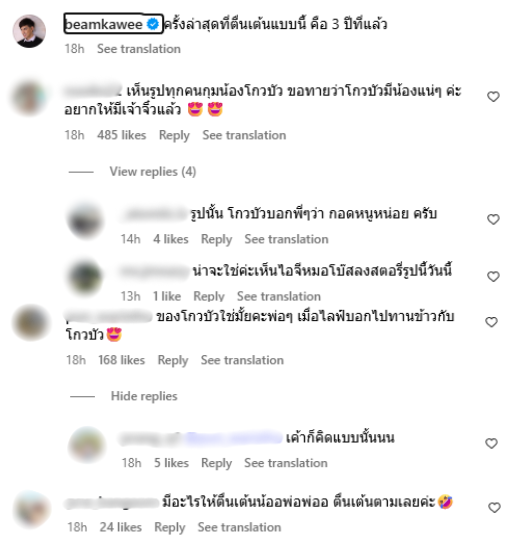Translate the comment with 24 likes
The image size is (528, 546).
coord(239,527)
